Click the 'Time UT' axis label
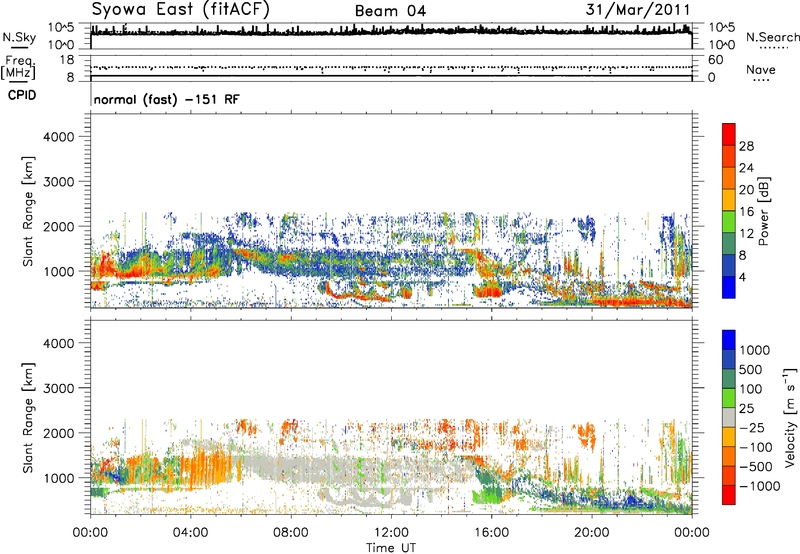The height and width of the screenshot is (554, 800). [391, 548]
